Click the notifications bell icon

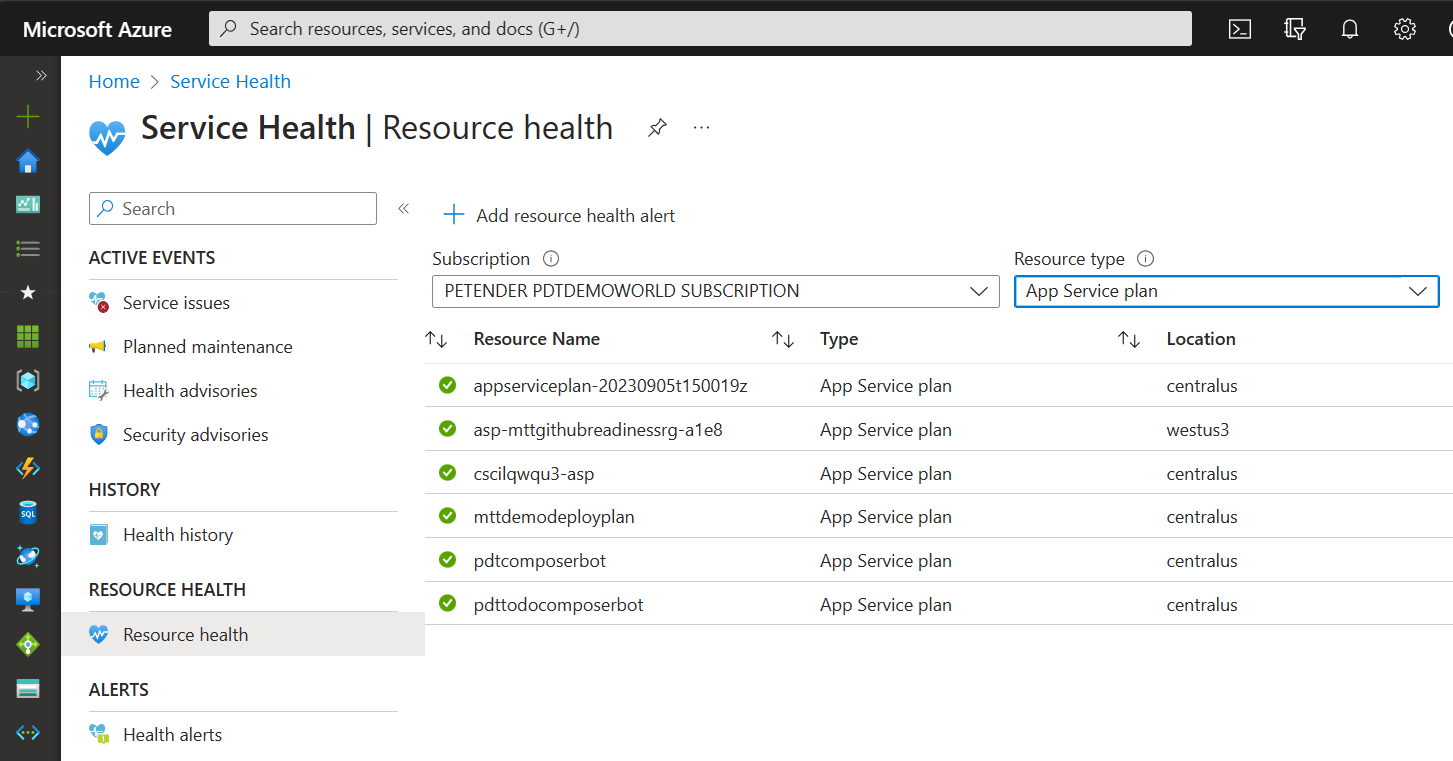tap(1350, 29)
